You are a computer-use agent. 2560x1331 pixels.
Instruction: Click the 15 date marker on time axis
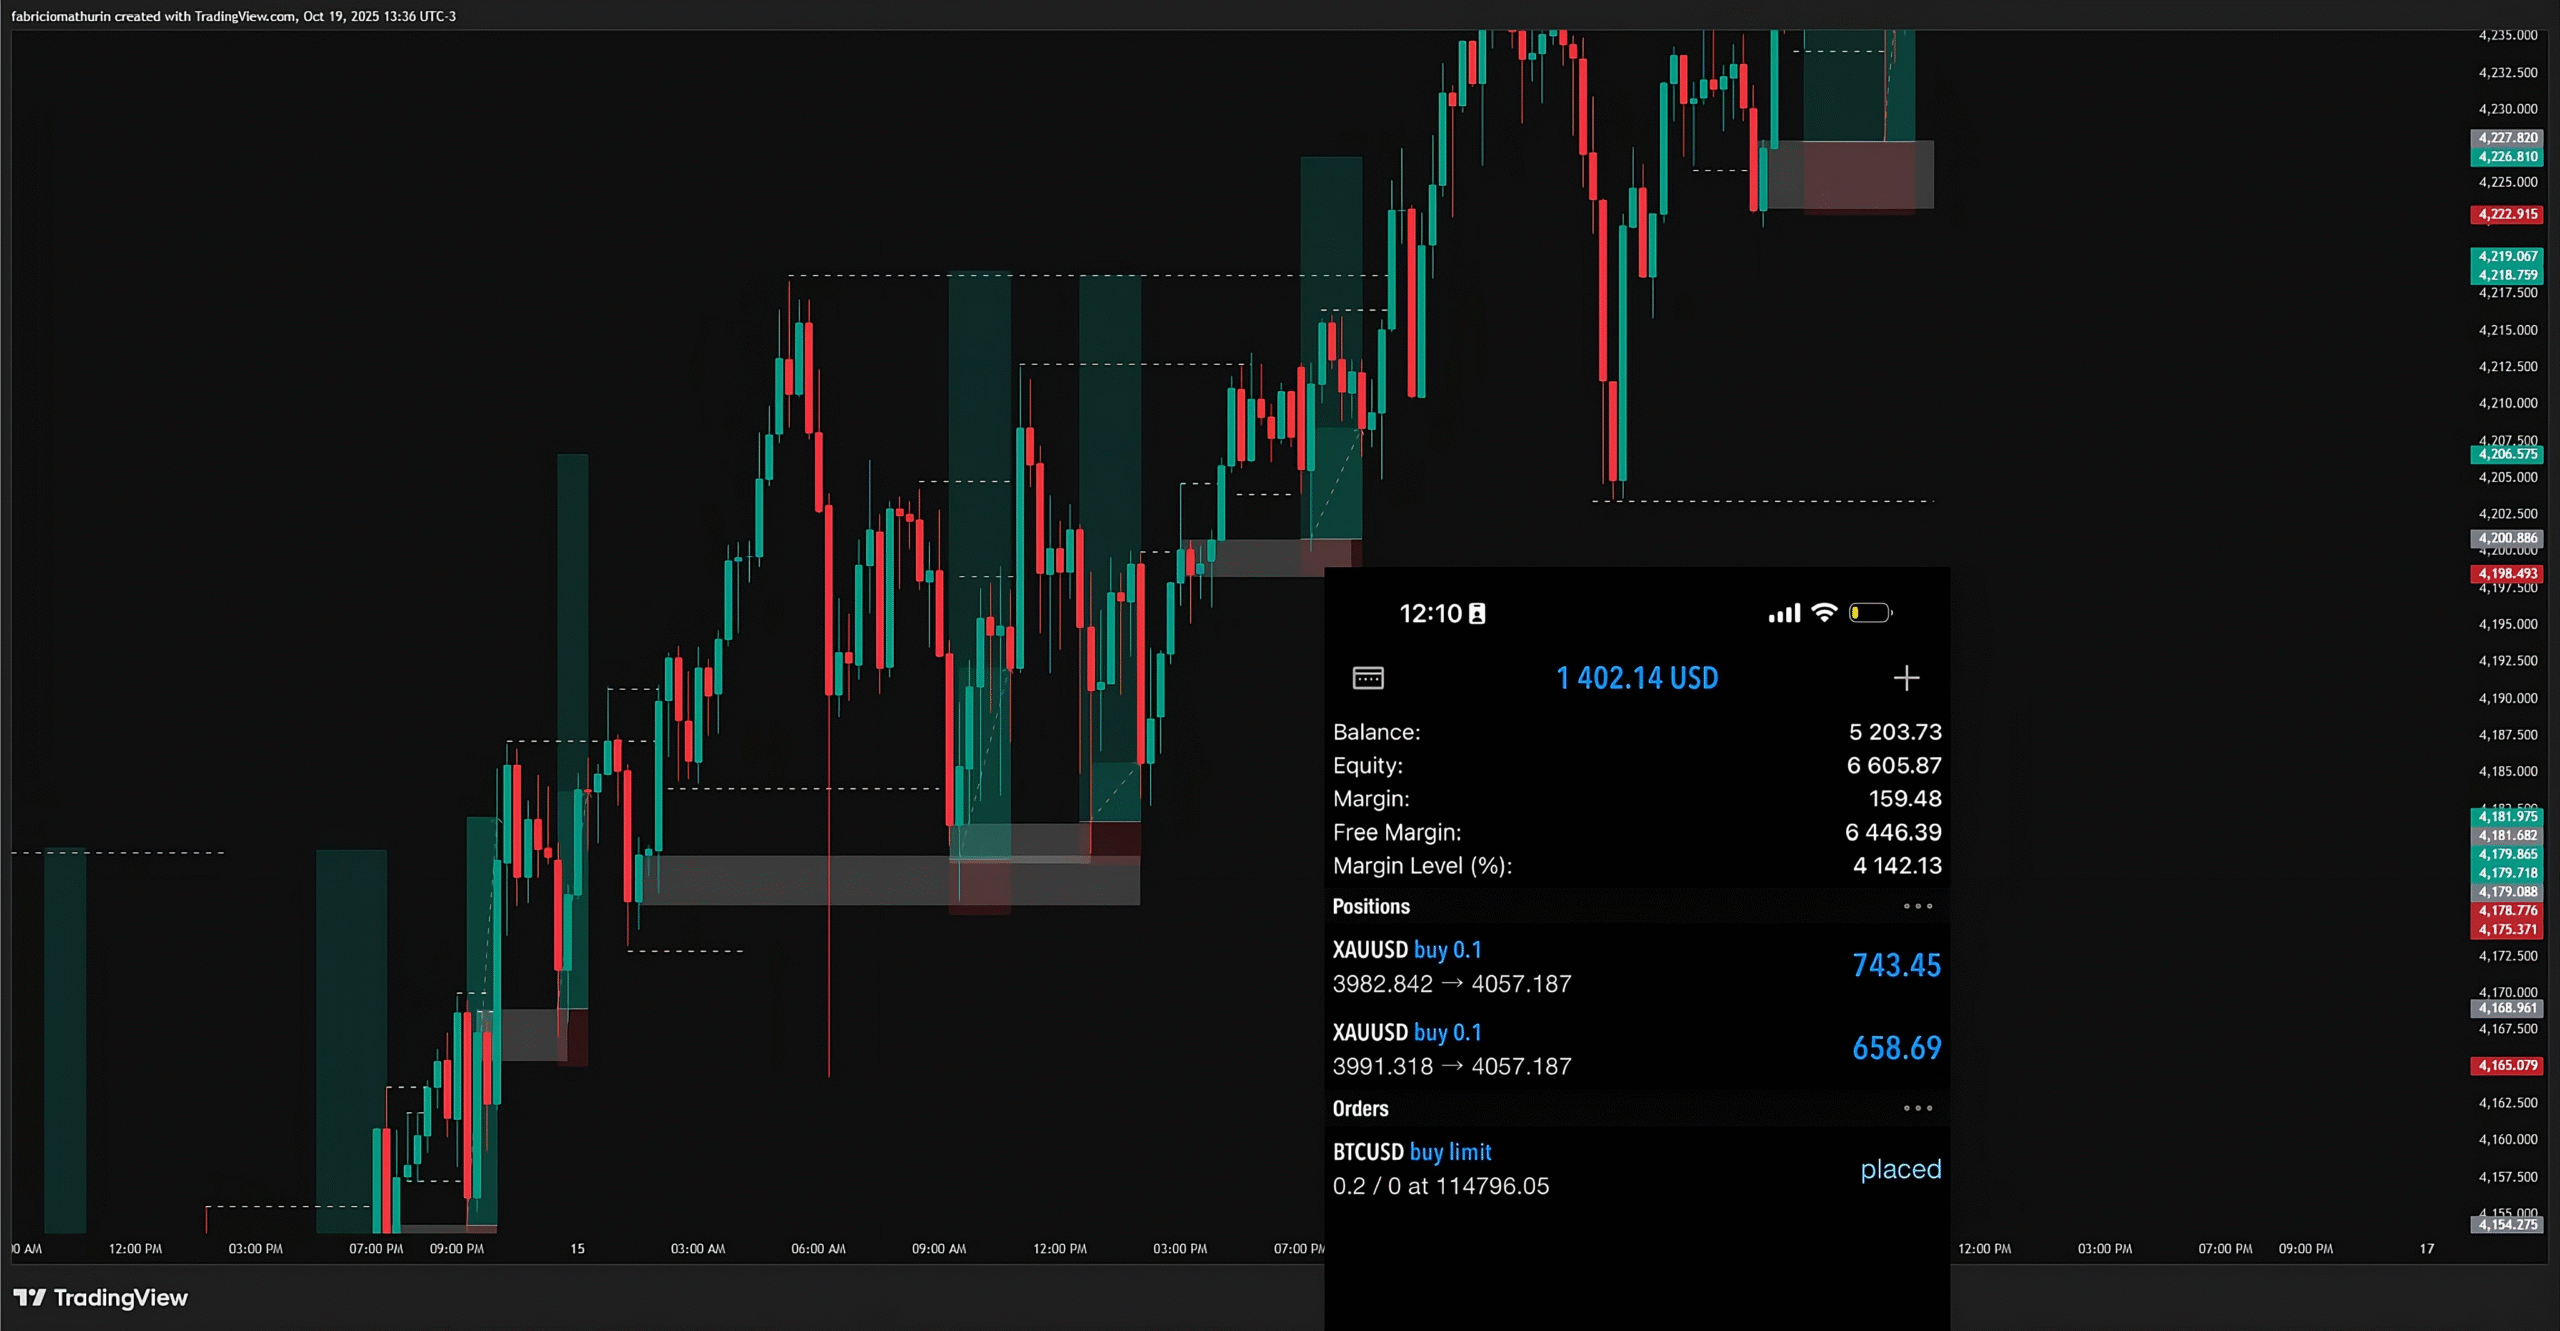(x=577, y=1248)
